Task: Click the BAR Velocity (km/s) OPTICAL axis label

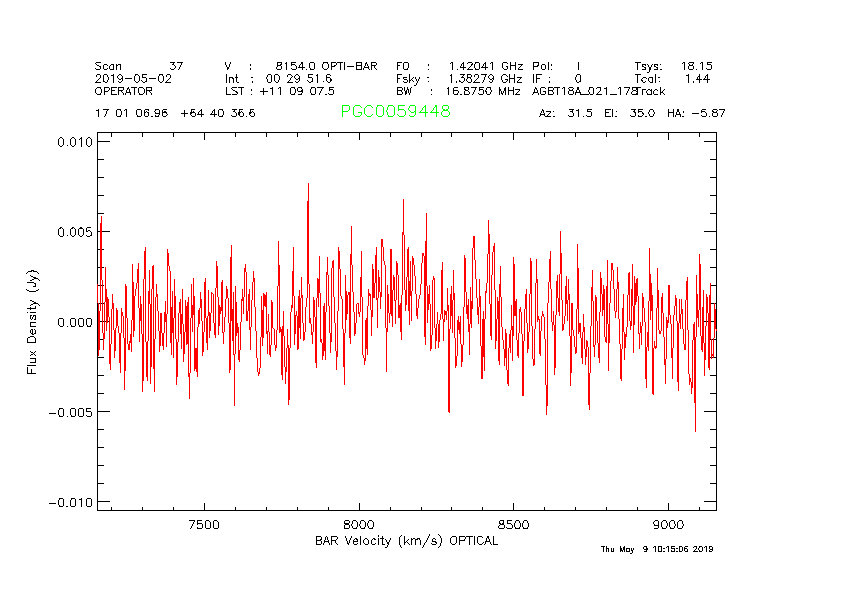Action: click(406, 541)
